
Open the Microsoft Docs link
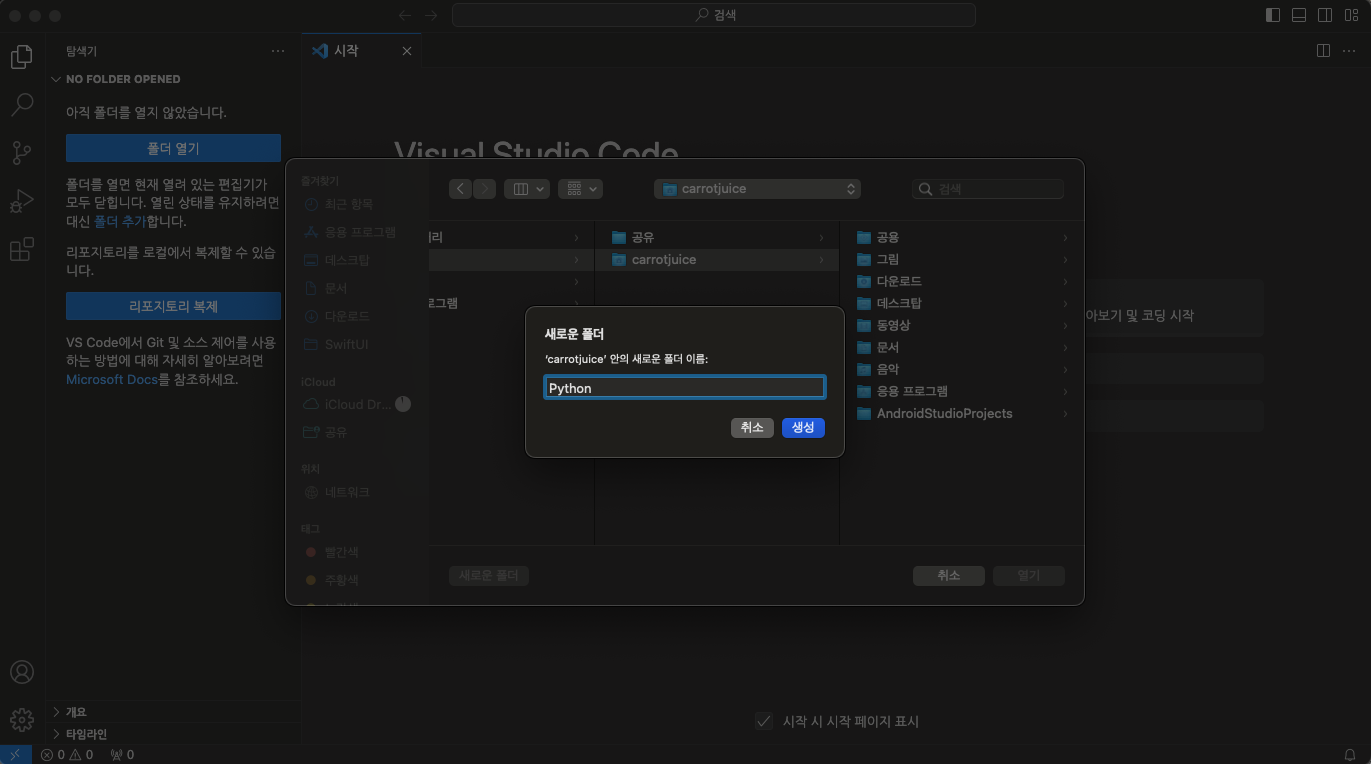(x=112, y=380)
